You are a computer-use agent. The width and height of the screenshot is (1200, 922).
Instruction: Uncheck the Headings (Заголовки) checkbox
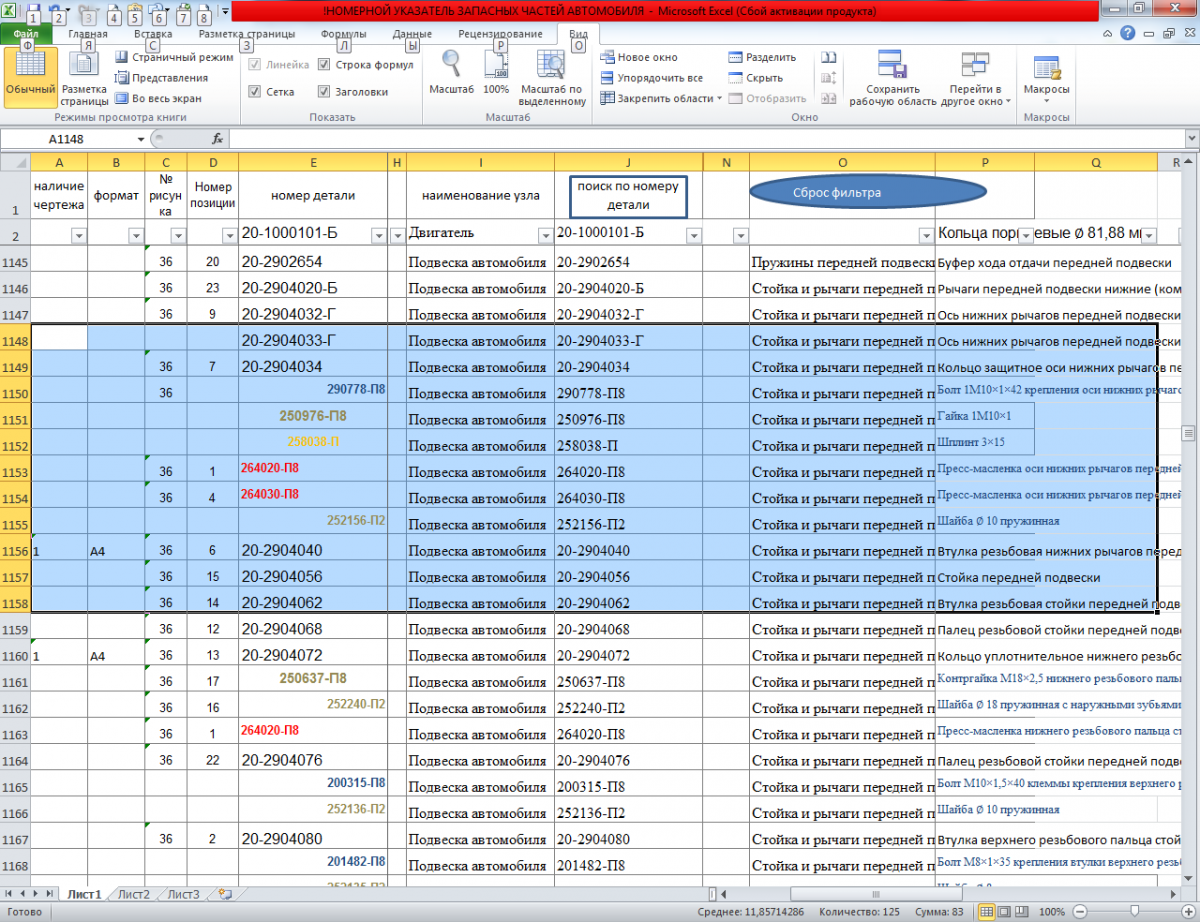point(325,92)
